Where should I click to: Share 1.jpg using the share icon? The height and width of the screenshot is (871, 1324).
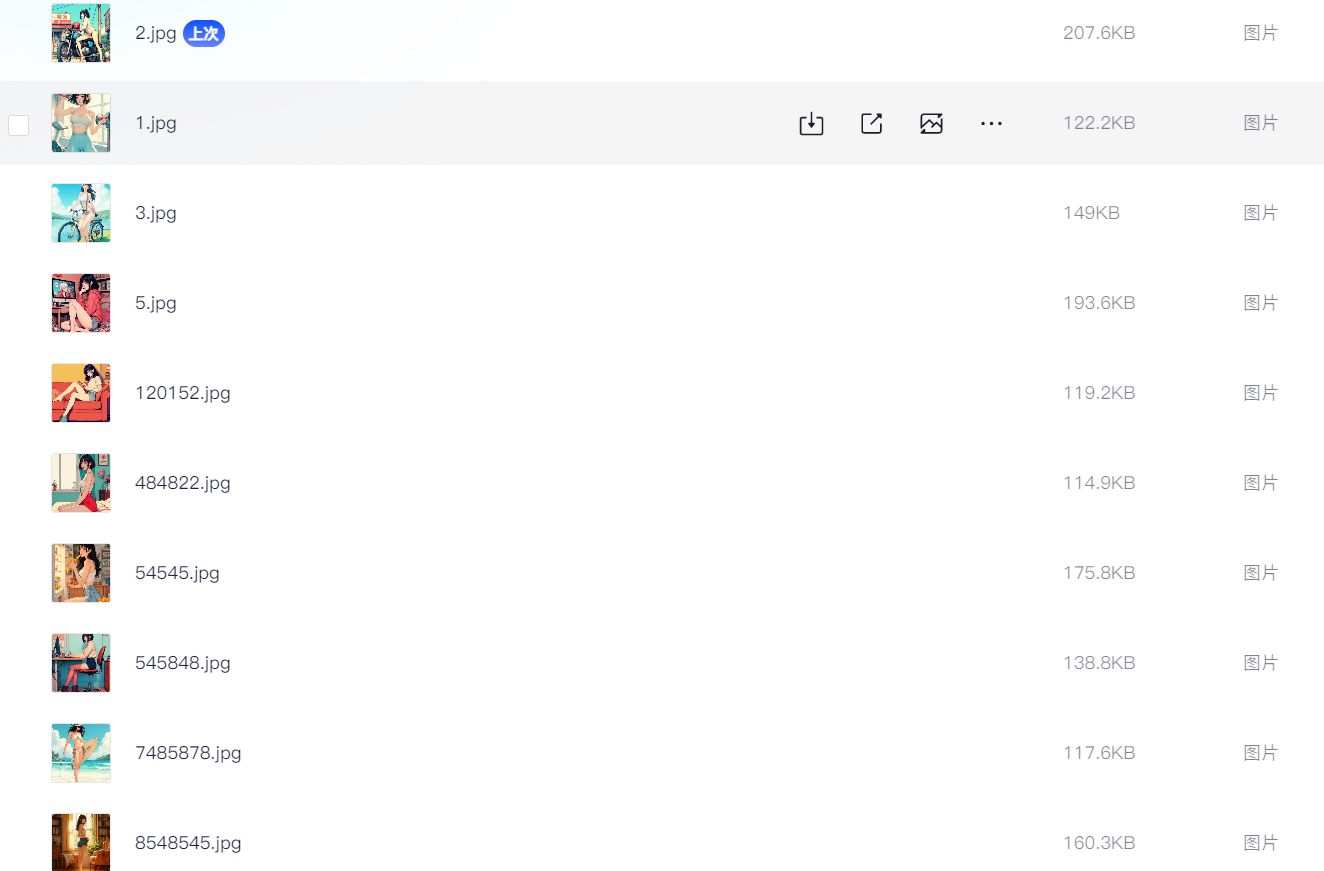pos(871,124)
